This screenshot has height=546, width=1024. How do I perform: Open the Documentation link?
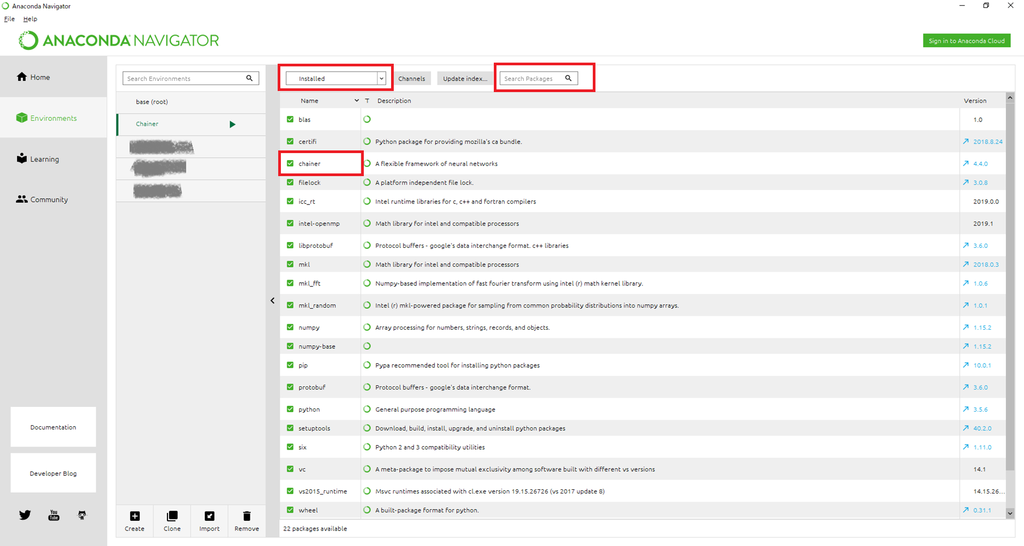(x=53, y=427)
